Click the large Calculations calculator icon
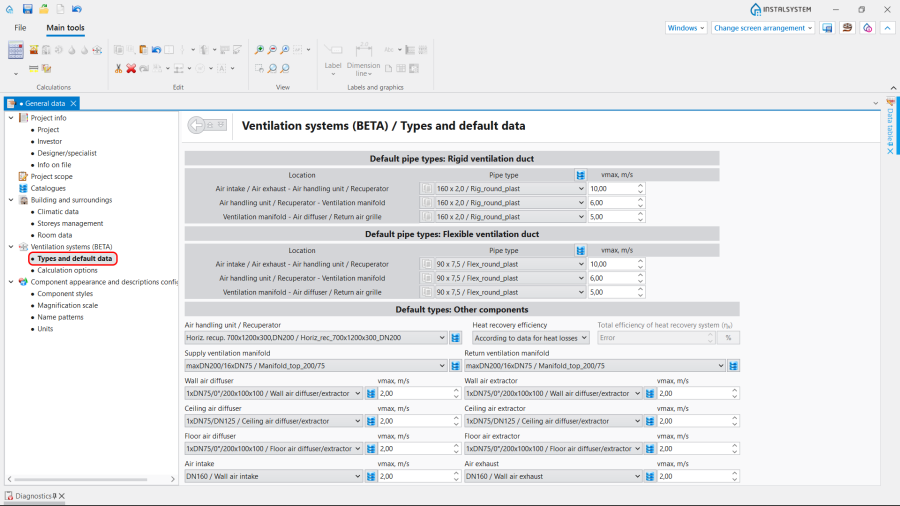This screenshot has height=506, width=900. [x=15, y=50]
